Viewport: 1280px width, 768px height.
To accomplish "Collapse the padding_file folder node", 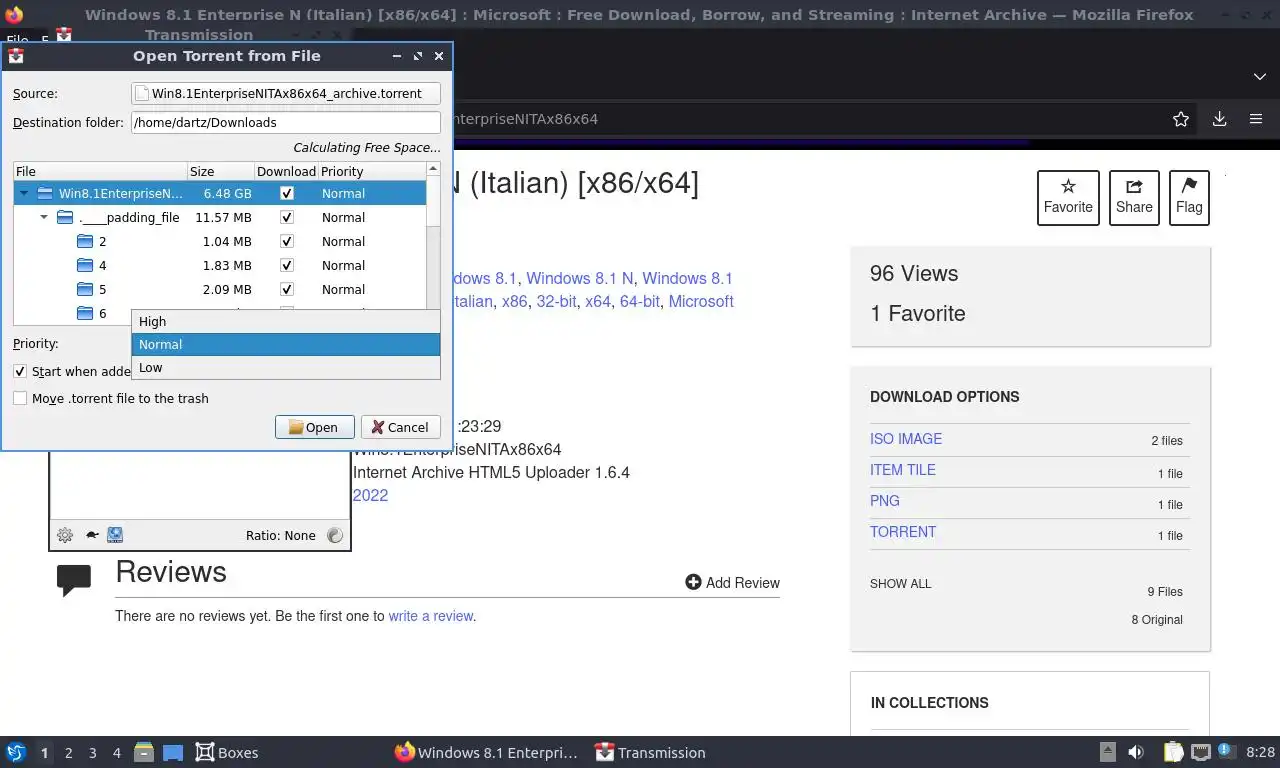I will [44, 217].
